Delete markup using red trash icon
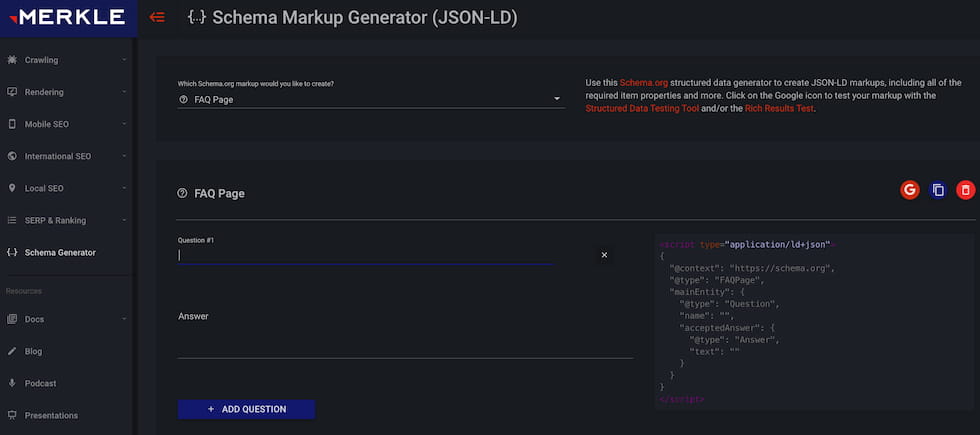This screenshot has height=435, width=980. 966,190
